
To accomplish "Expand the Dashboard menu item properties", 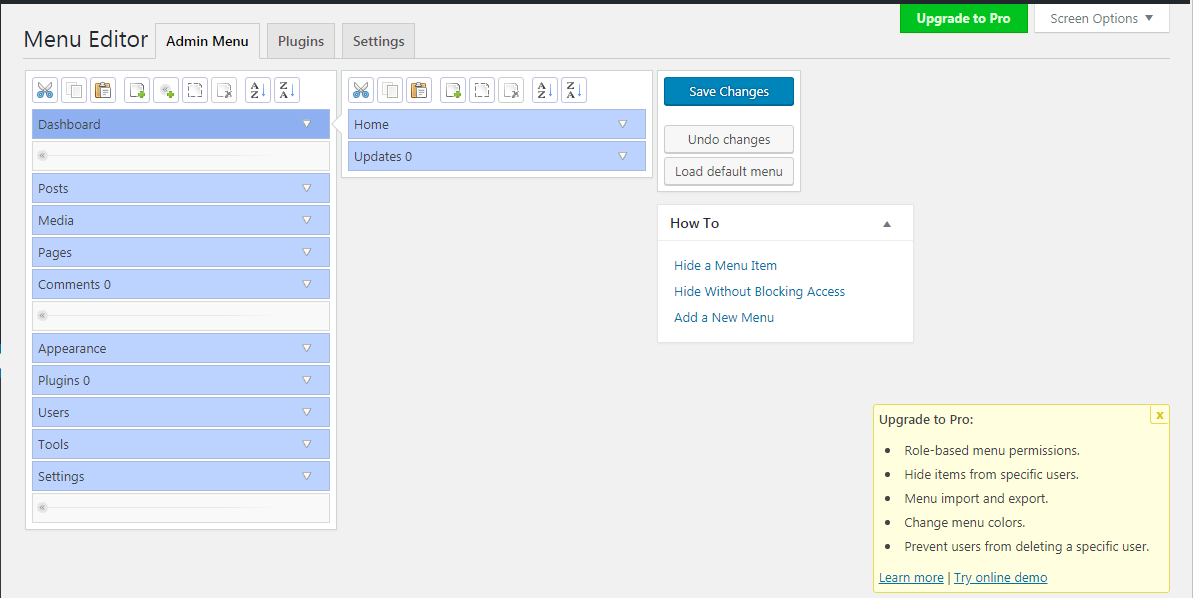I will click(x=307, y=124).
